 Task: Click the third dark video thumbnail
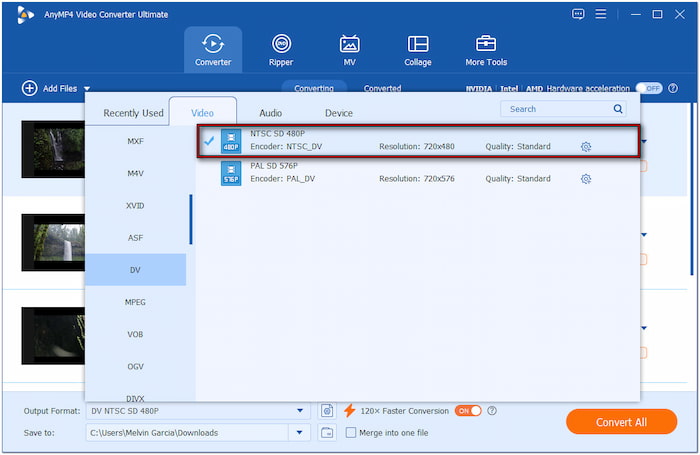click(53, 336)
